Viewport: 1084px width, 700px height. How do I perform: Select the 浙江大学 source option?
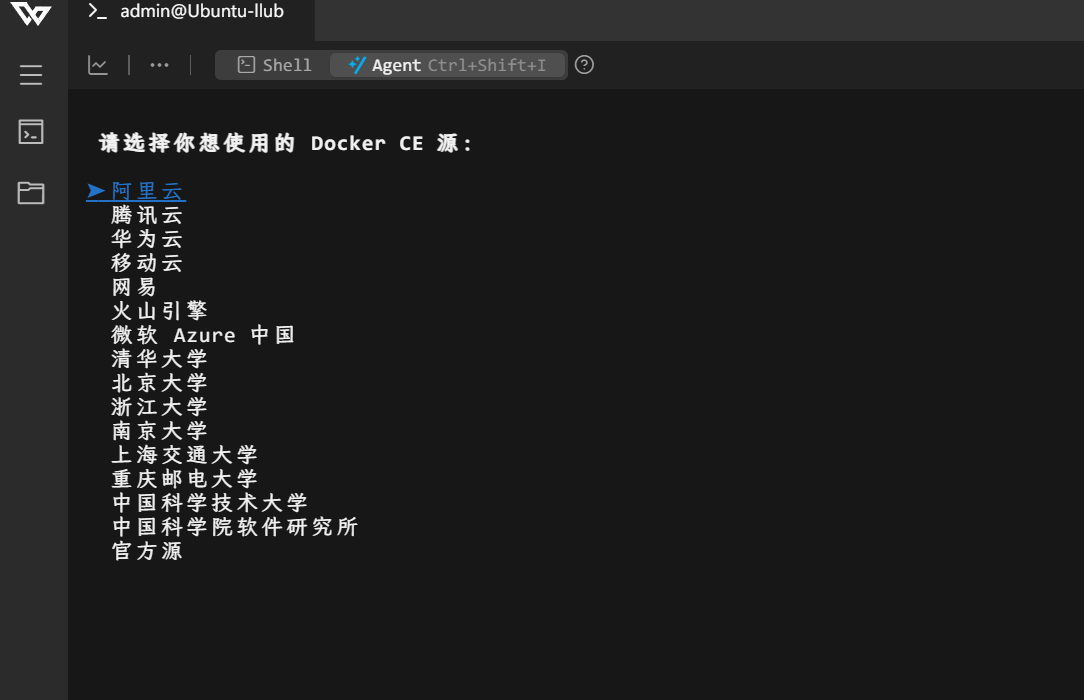pos(159,407)
